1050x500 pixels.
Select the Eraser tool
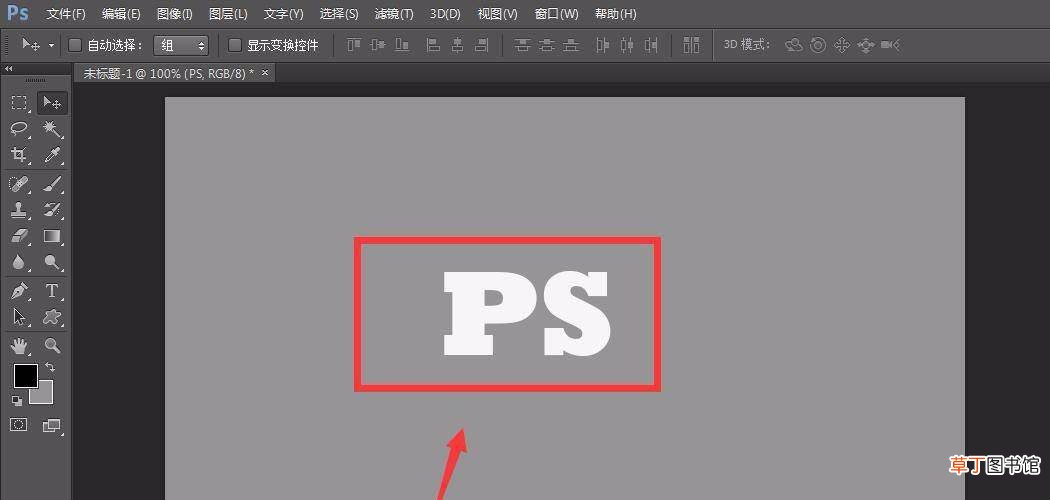click(19, 236)
